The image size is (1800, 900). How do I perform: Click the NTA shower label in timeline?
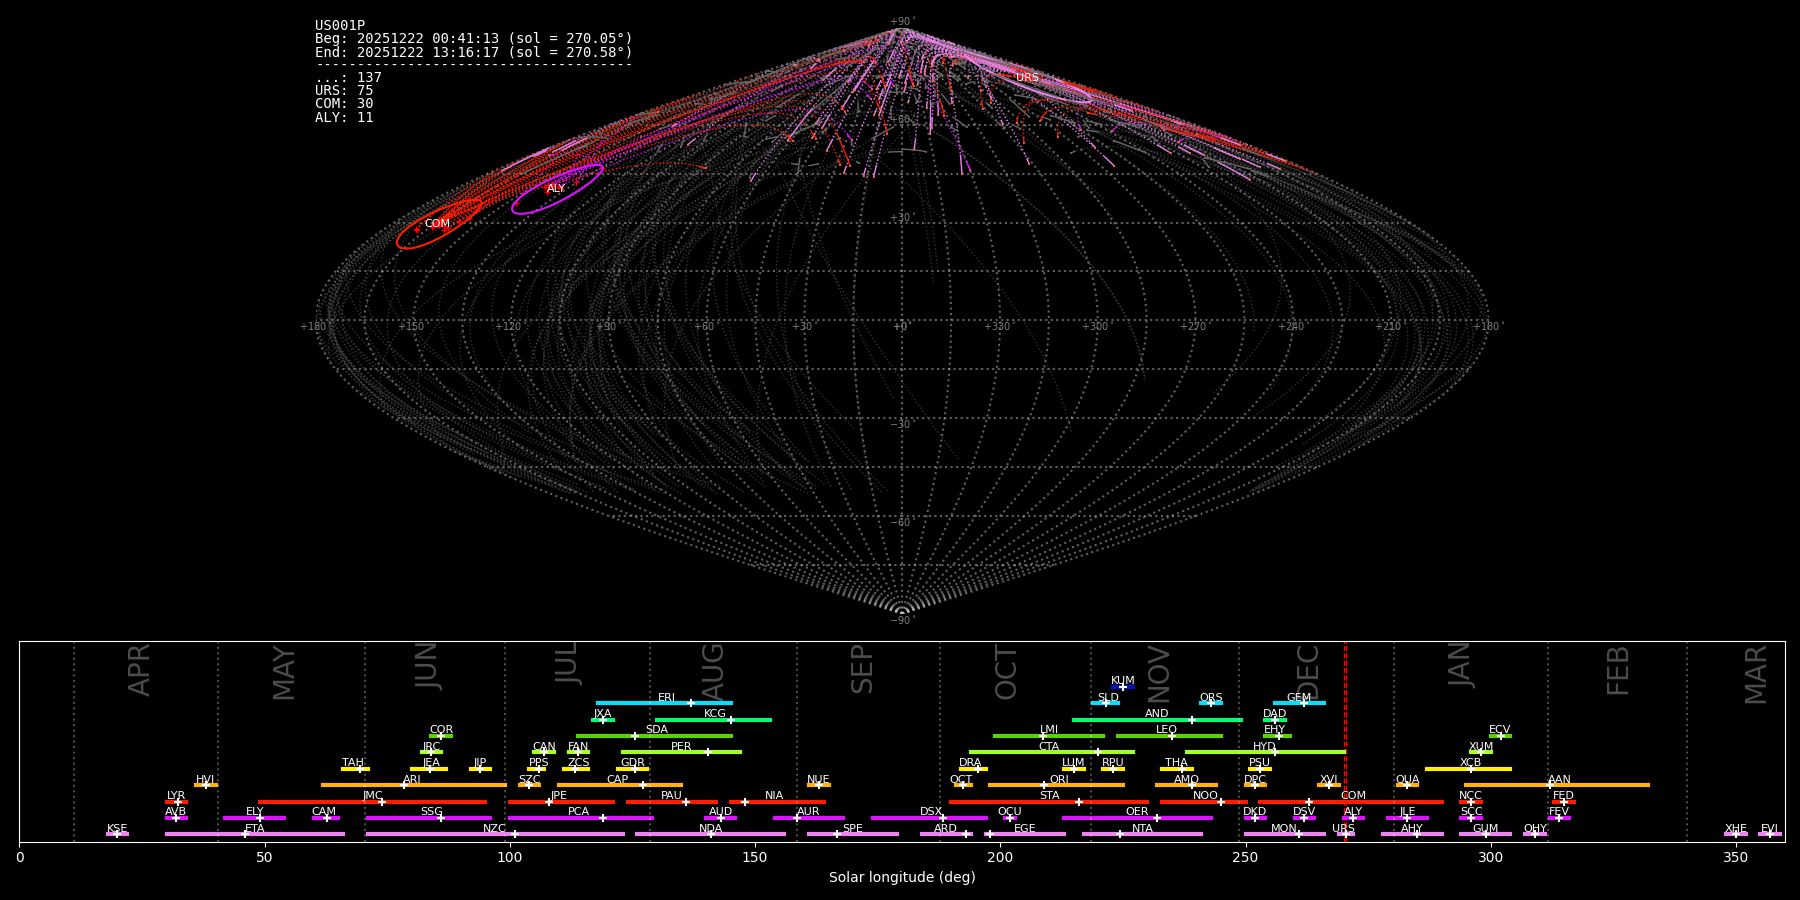(x=1142, y=829)
